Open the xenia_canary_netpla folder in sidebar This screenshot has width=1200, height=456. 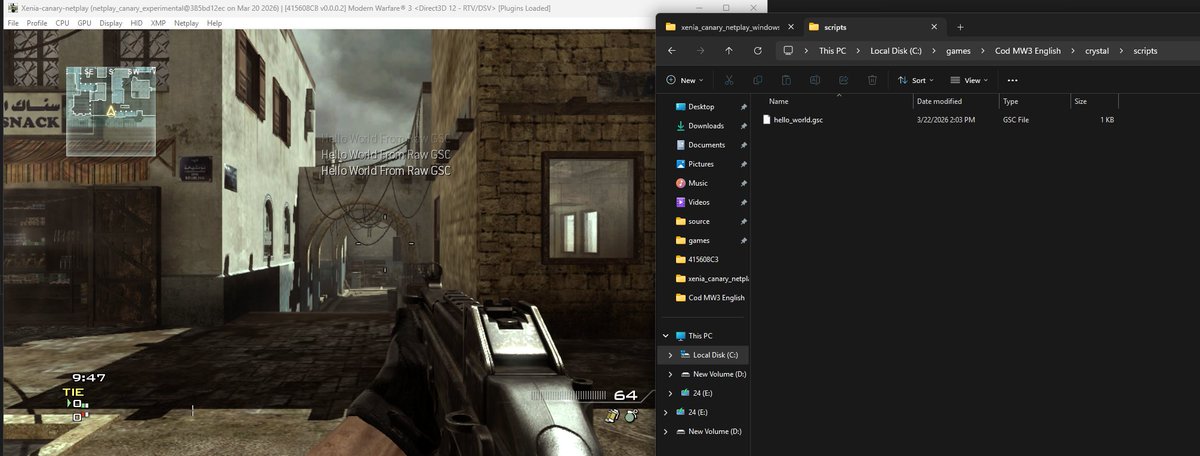pos(711,278)
